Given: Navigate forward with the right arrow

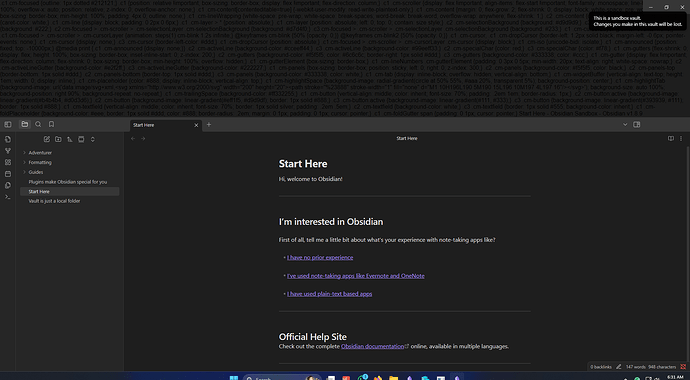Looking at the screenshot, I should point(143,139).
